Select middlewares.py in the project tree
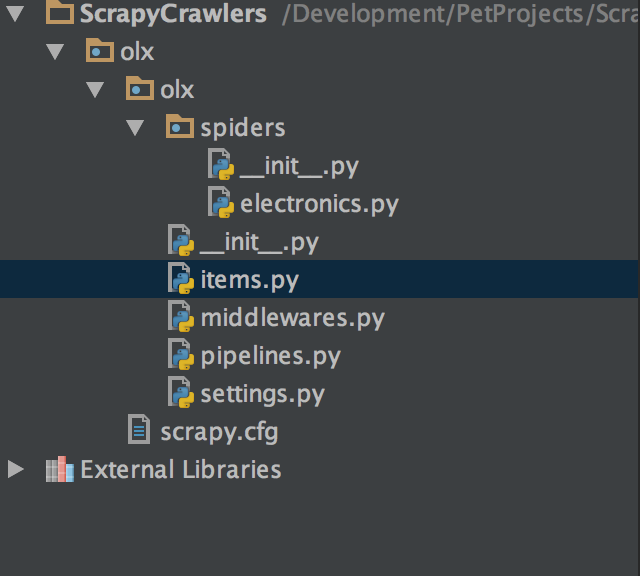 (292, 318)
